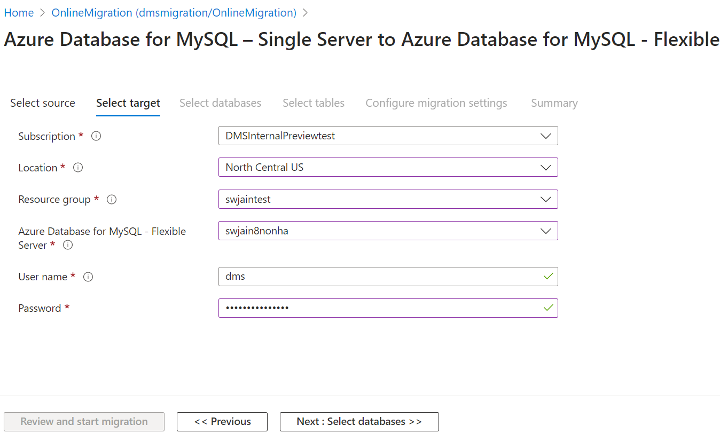Click the User name green validation checkmark

[x=548, y=276]
